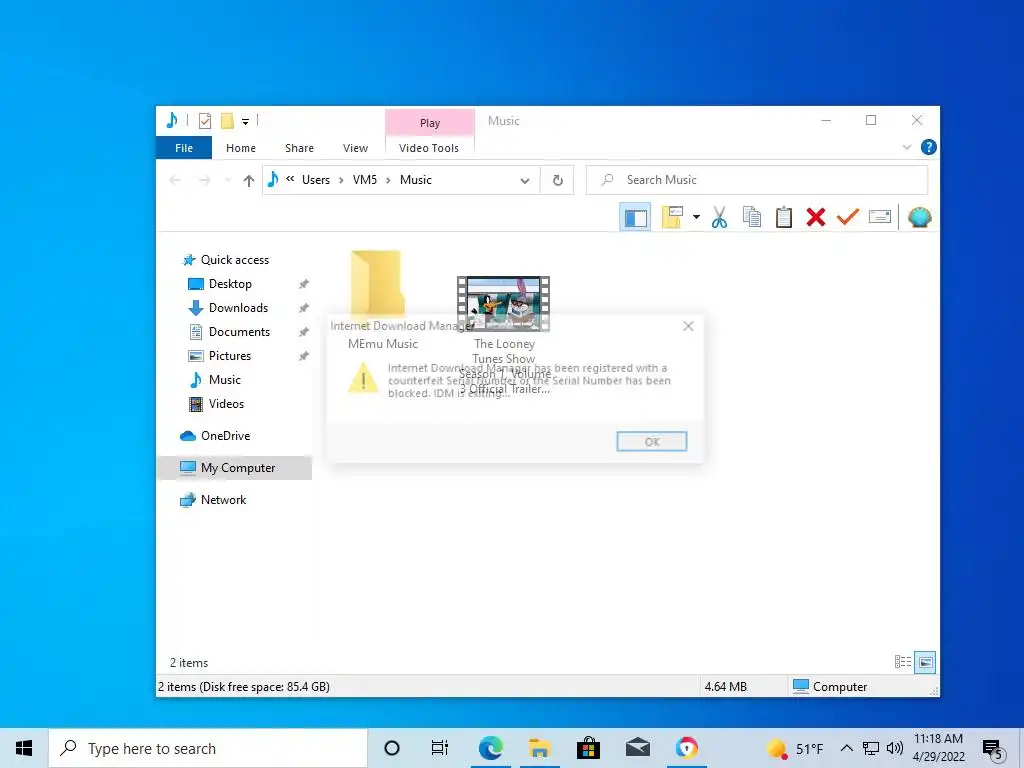Open Task View from the taskbar
Screen dimensions: 1024x768
click(x=440, y=748)
